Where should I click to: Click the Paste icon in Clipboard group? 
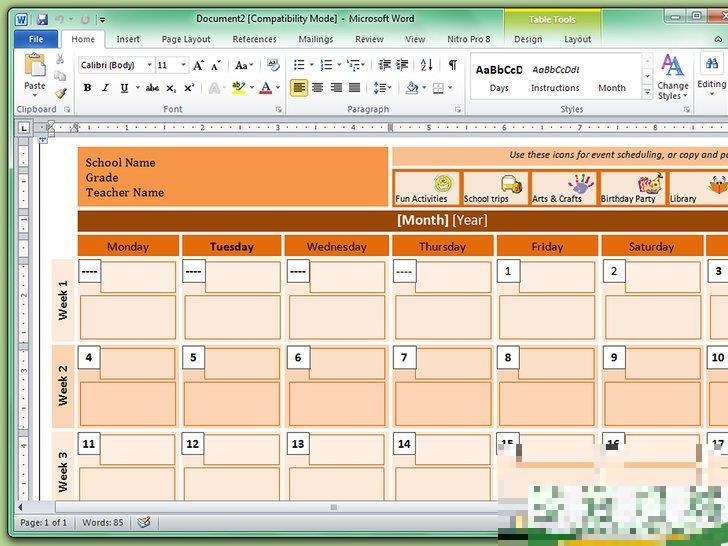click(x=35, y=68)
